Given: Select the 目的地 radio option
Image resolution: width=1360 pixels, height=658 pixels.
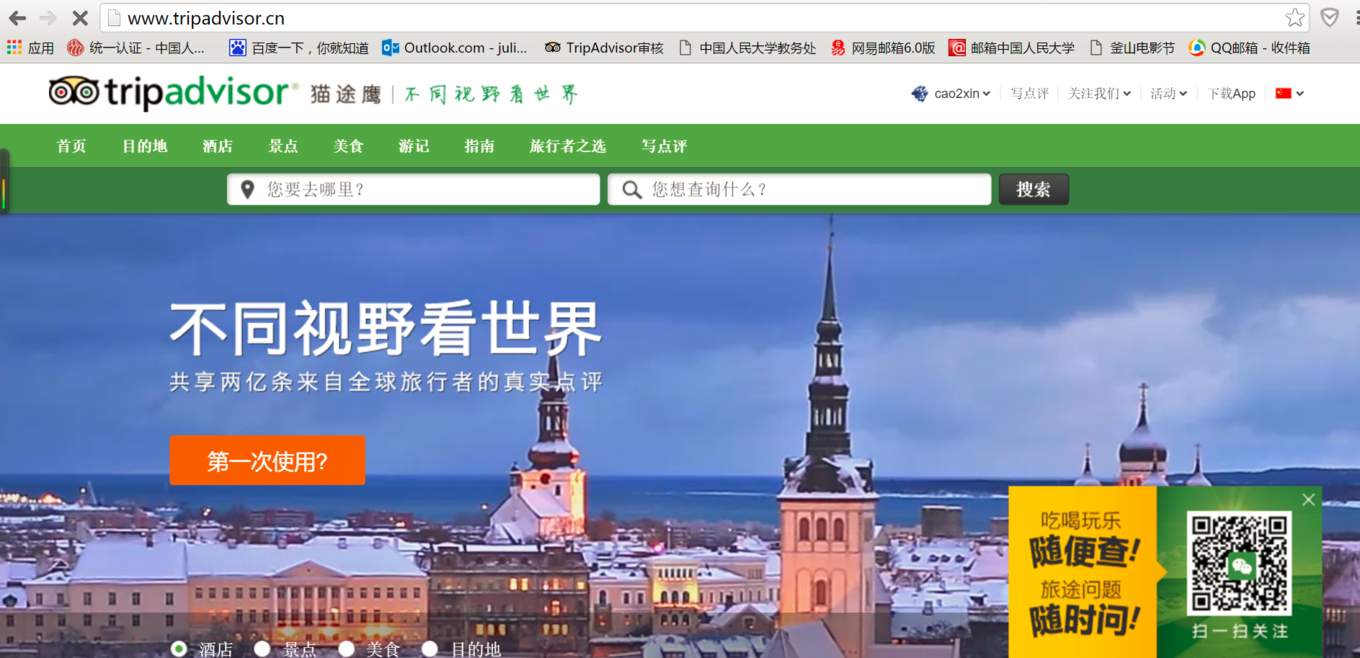Looking at the screenshot, I should (429, 649).
